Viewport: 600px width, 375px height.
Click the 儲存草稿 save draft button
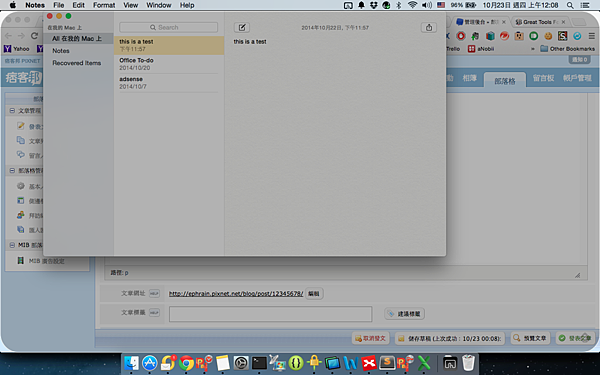(x=450, y=338)
